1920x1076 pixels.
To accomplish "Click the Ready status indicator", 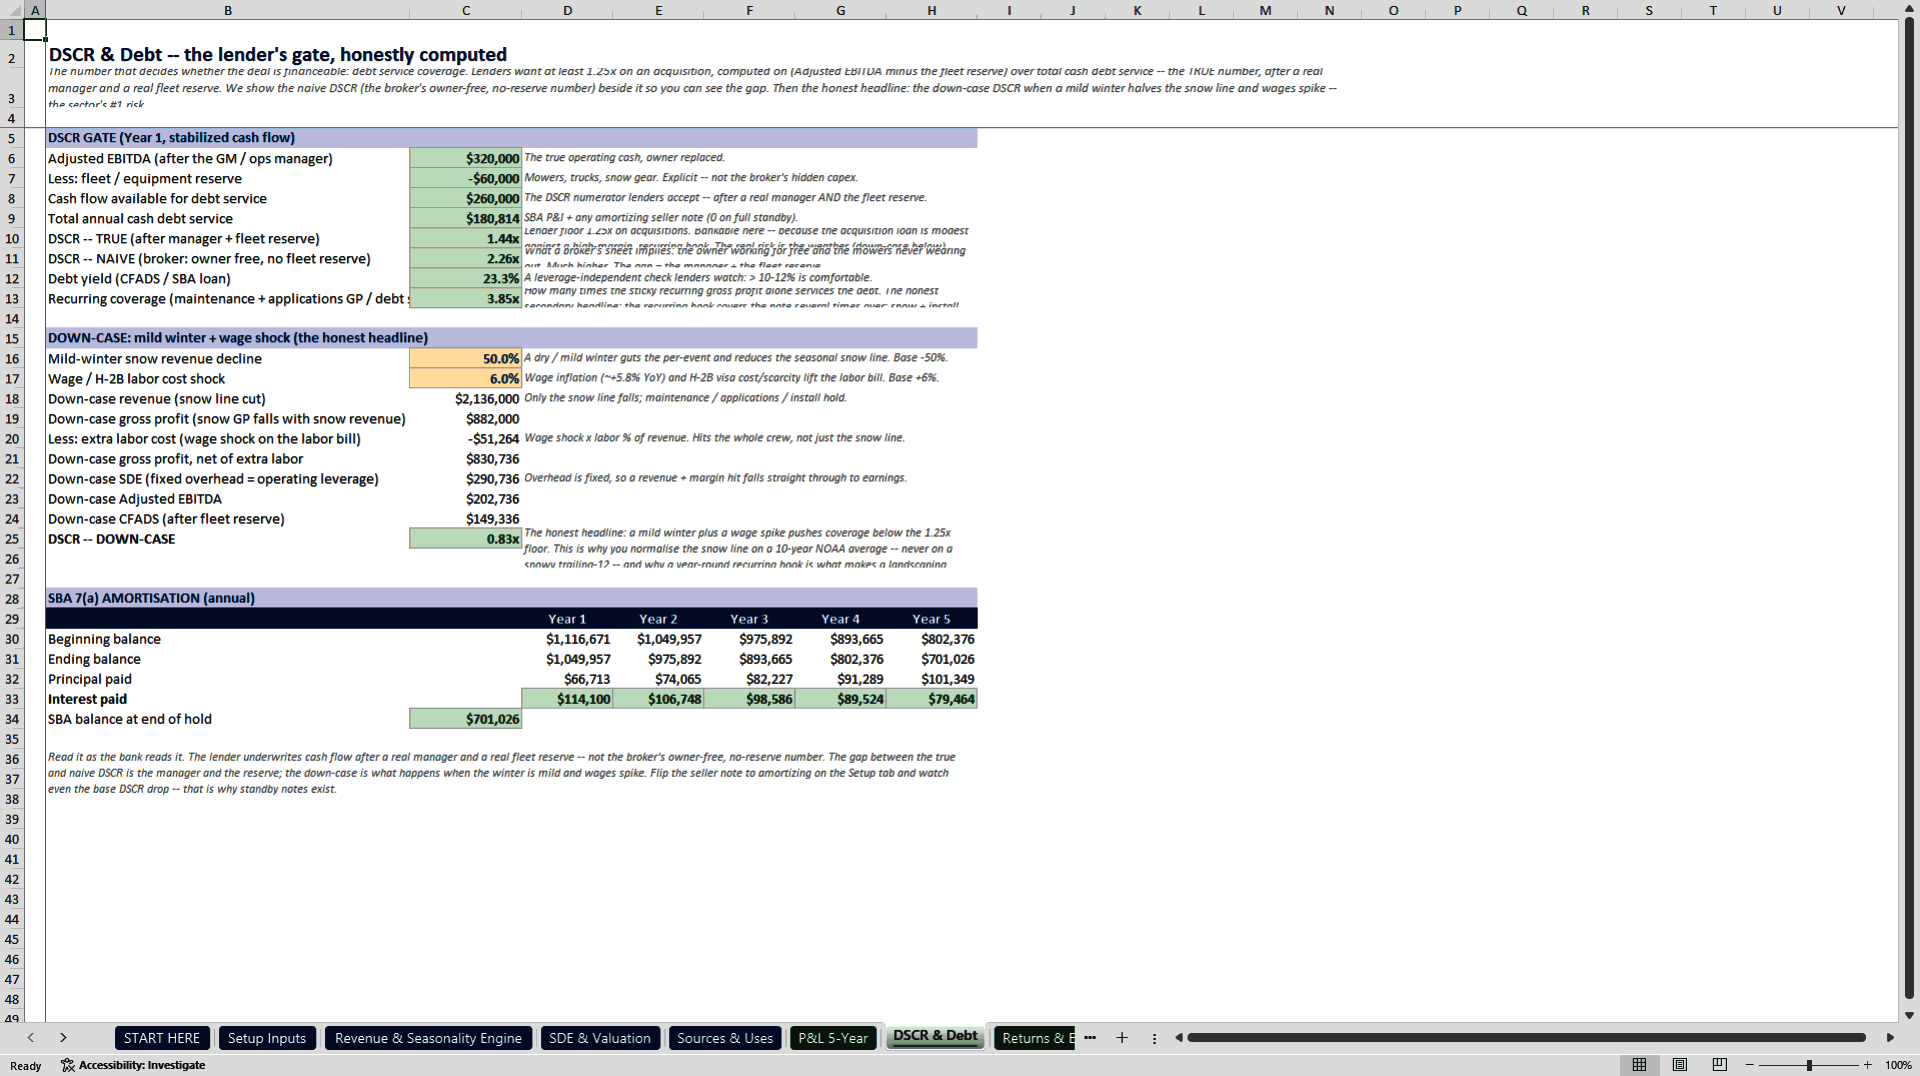I will pos(26,1066).
